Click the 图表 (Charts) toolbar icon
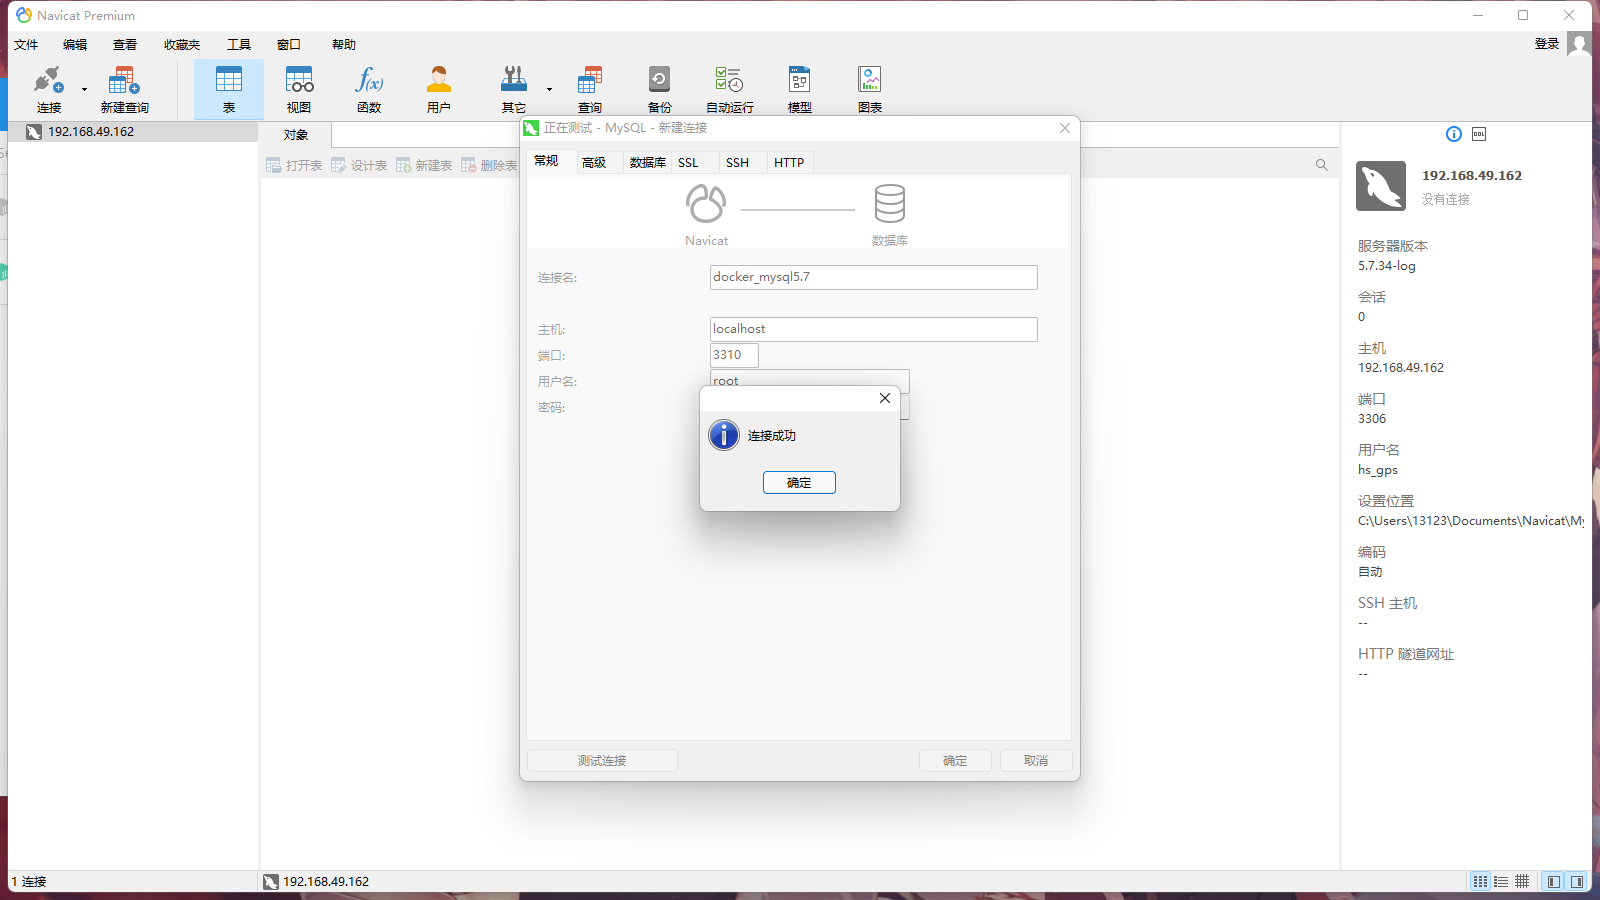 [x=869, y=88]
